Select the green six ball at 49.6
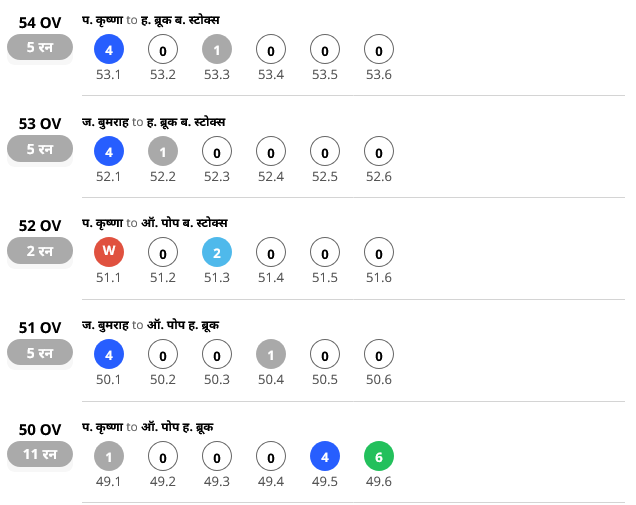The image size is (636, 505). click(379, 456)
